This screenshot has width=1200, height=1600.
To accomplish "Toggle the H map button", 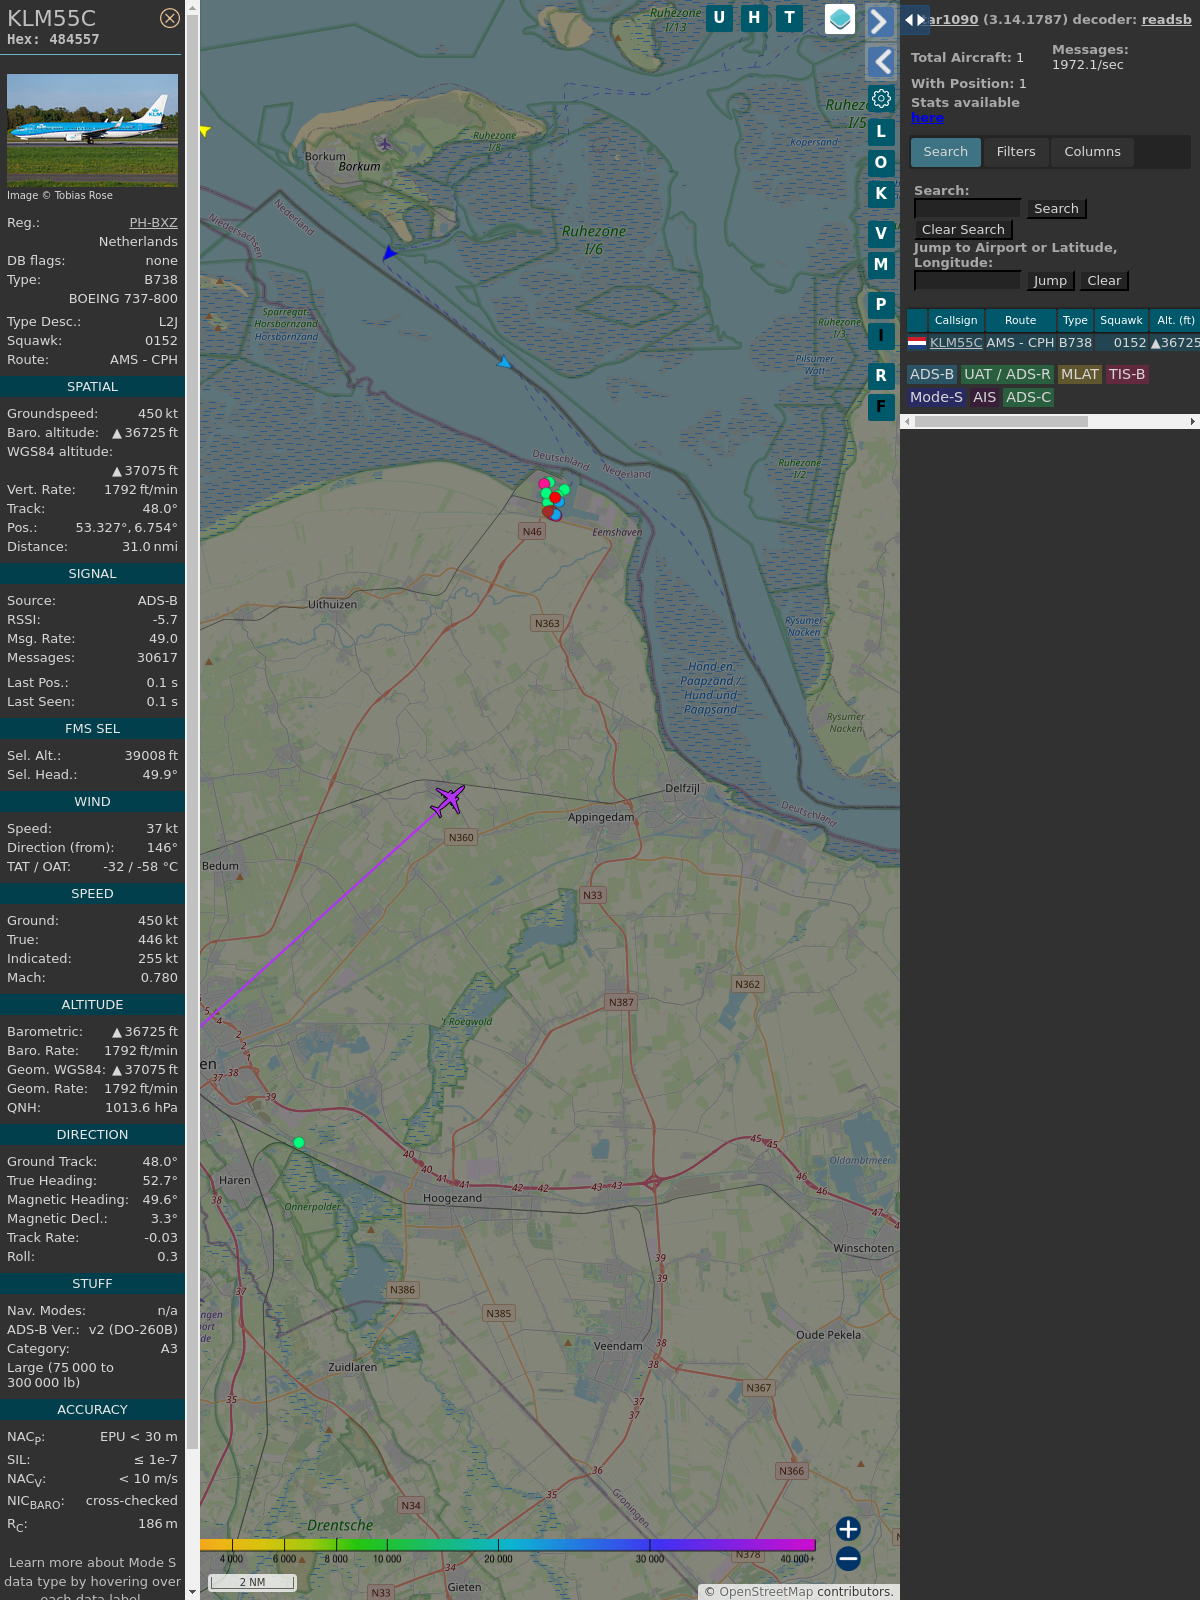I will pyautogui.click(x=754, y=18).
